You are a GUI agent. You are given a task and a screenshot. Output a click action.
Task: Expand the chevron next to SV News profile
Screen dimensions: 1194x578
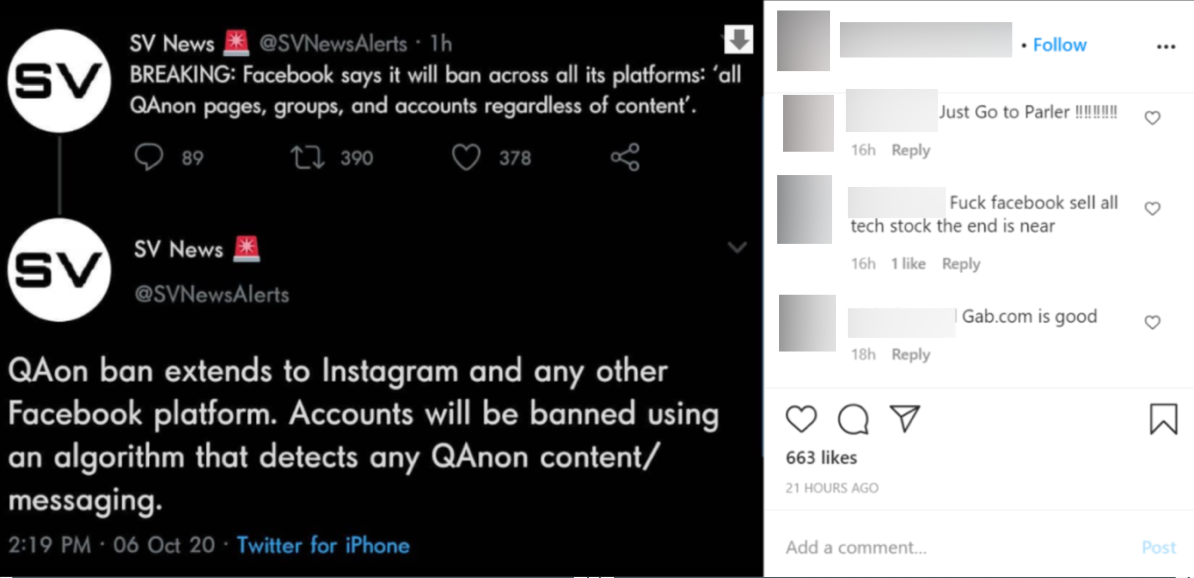[738, 247]
